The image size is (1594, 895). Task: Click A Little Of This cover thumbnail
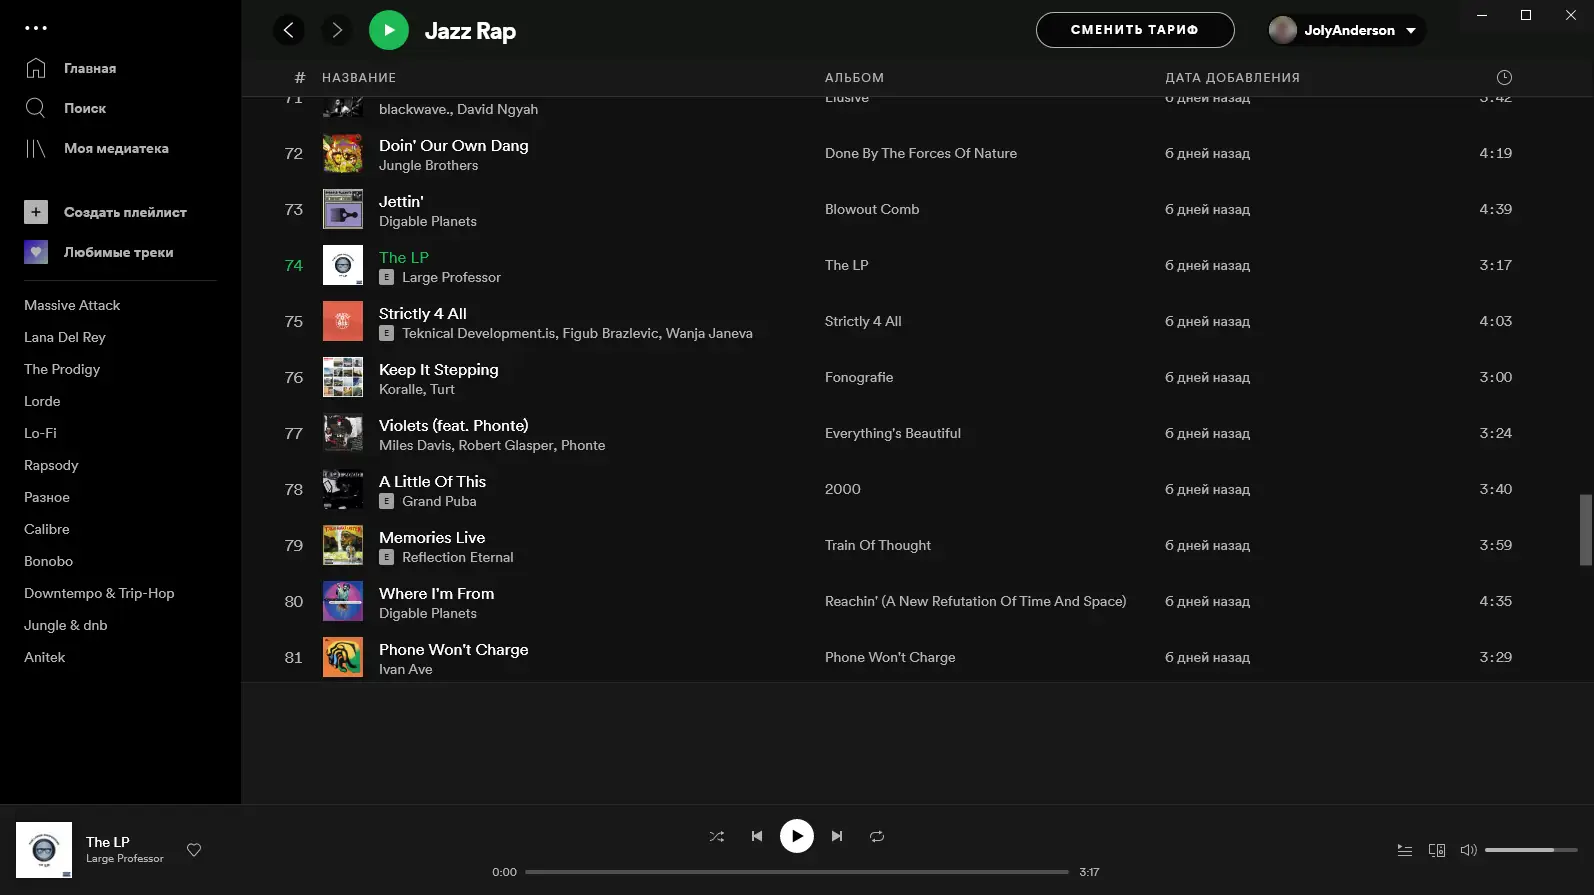[x=343, y=489]
